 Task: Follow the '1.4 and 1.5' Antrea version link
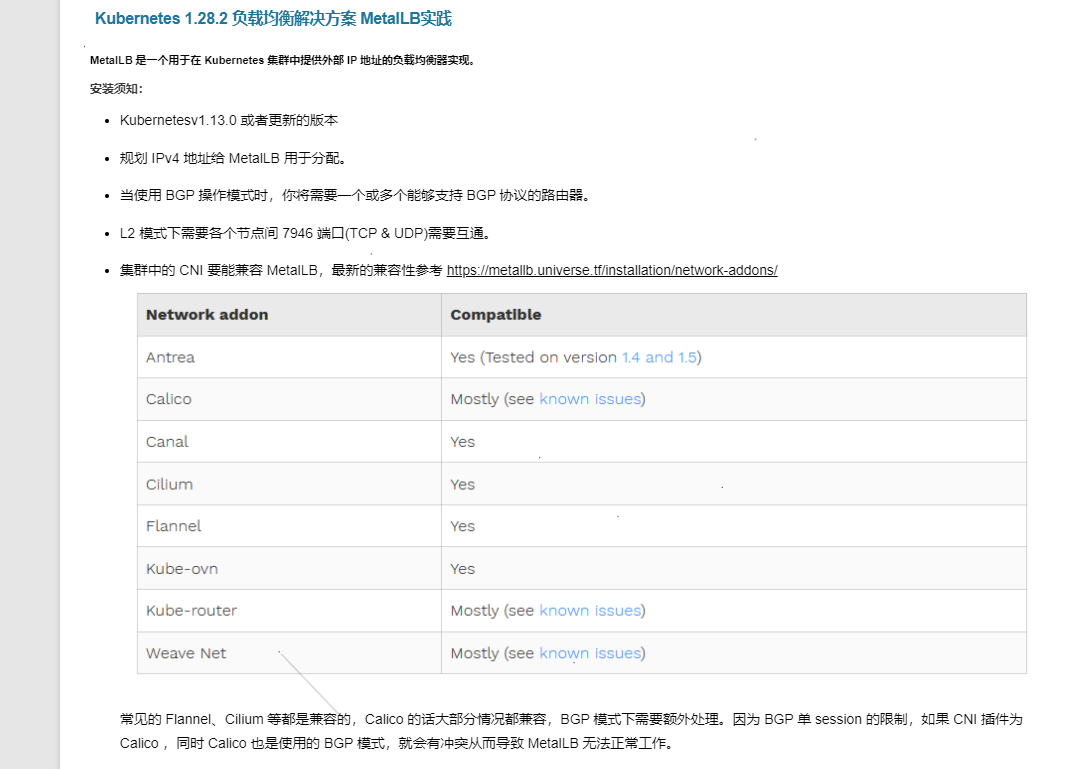(x=659, y=357)
